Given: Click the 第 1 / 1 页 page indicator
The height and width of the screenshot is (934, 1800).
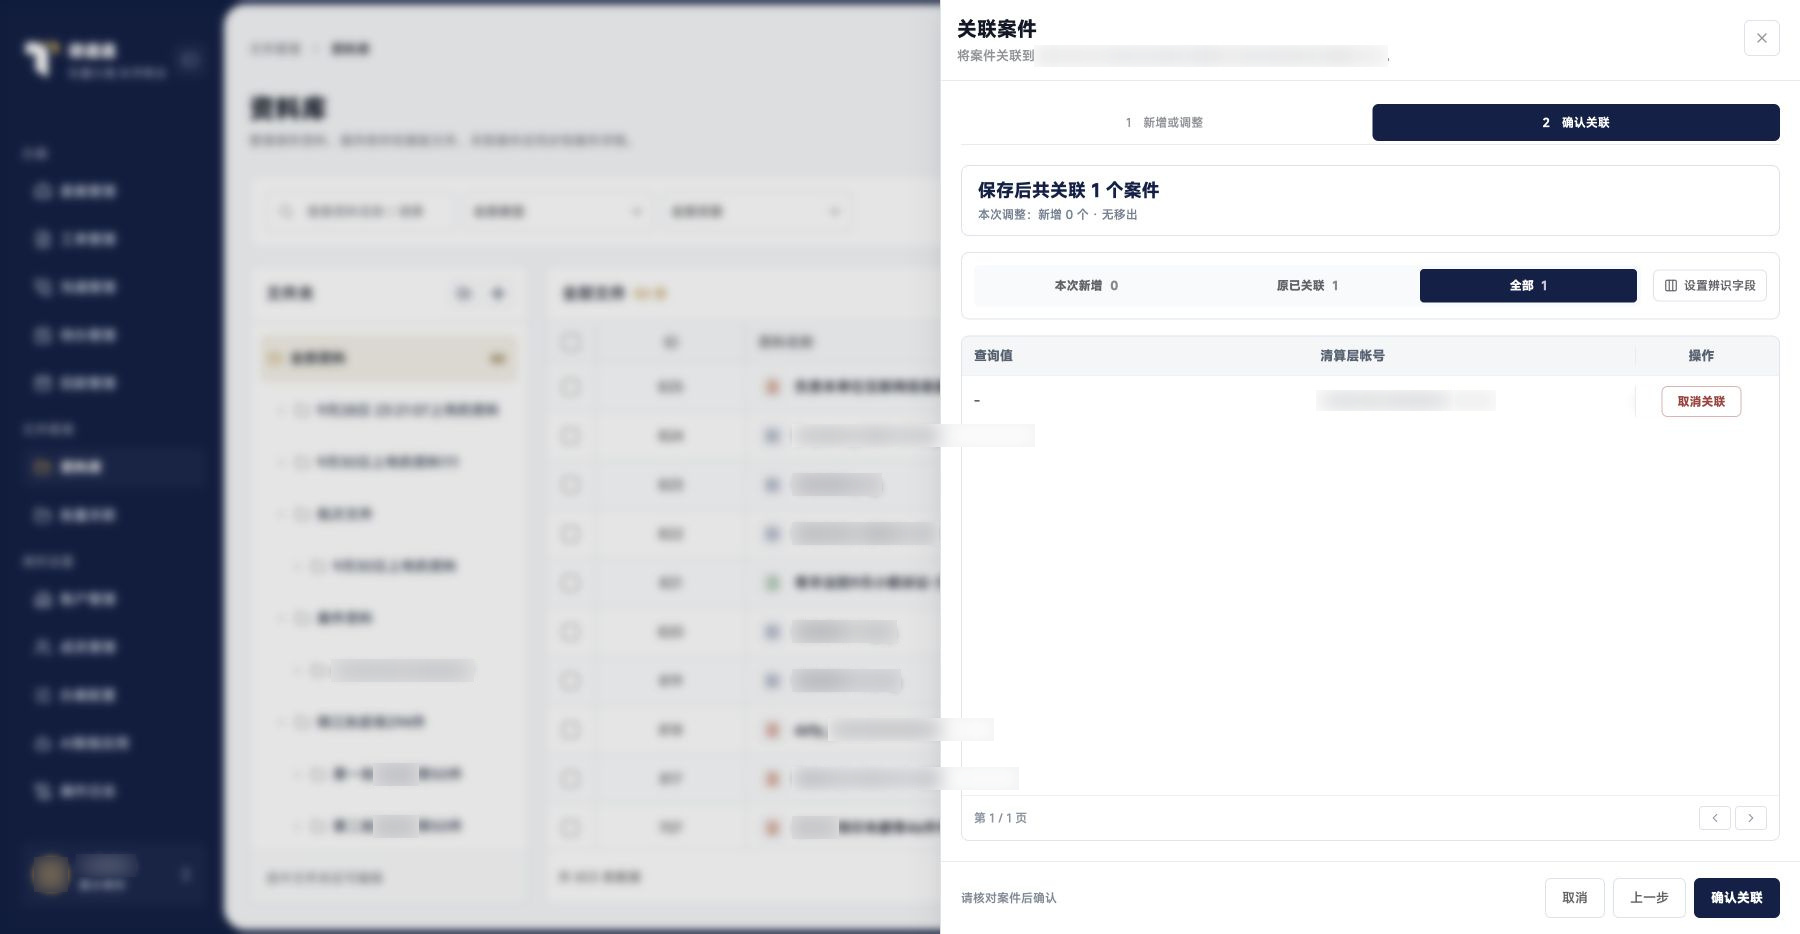Looking at the screenshot, I should (x=1000, y=818).
